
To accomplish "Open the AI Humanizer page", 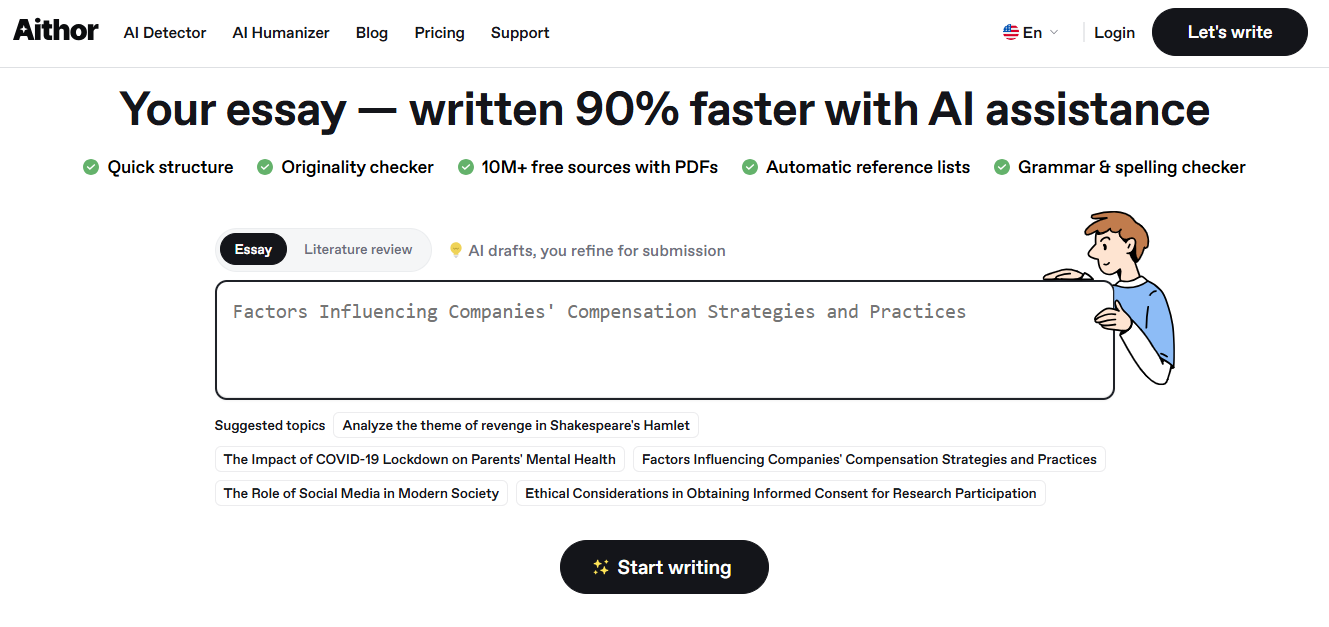I will [281, 33].
